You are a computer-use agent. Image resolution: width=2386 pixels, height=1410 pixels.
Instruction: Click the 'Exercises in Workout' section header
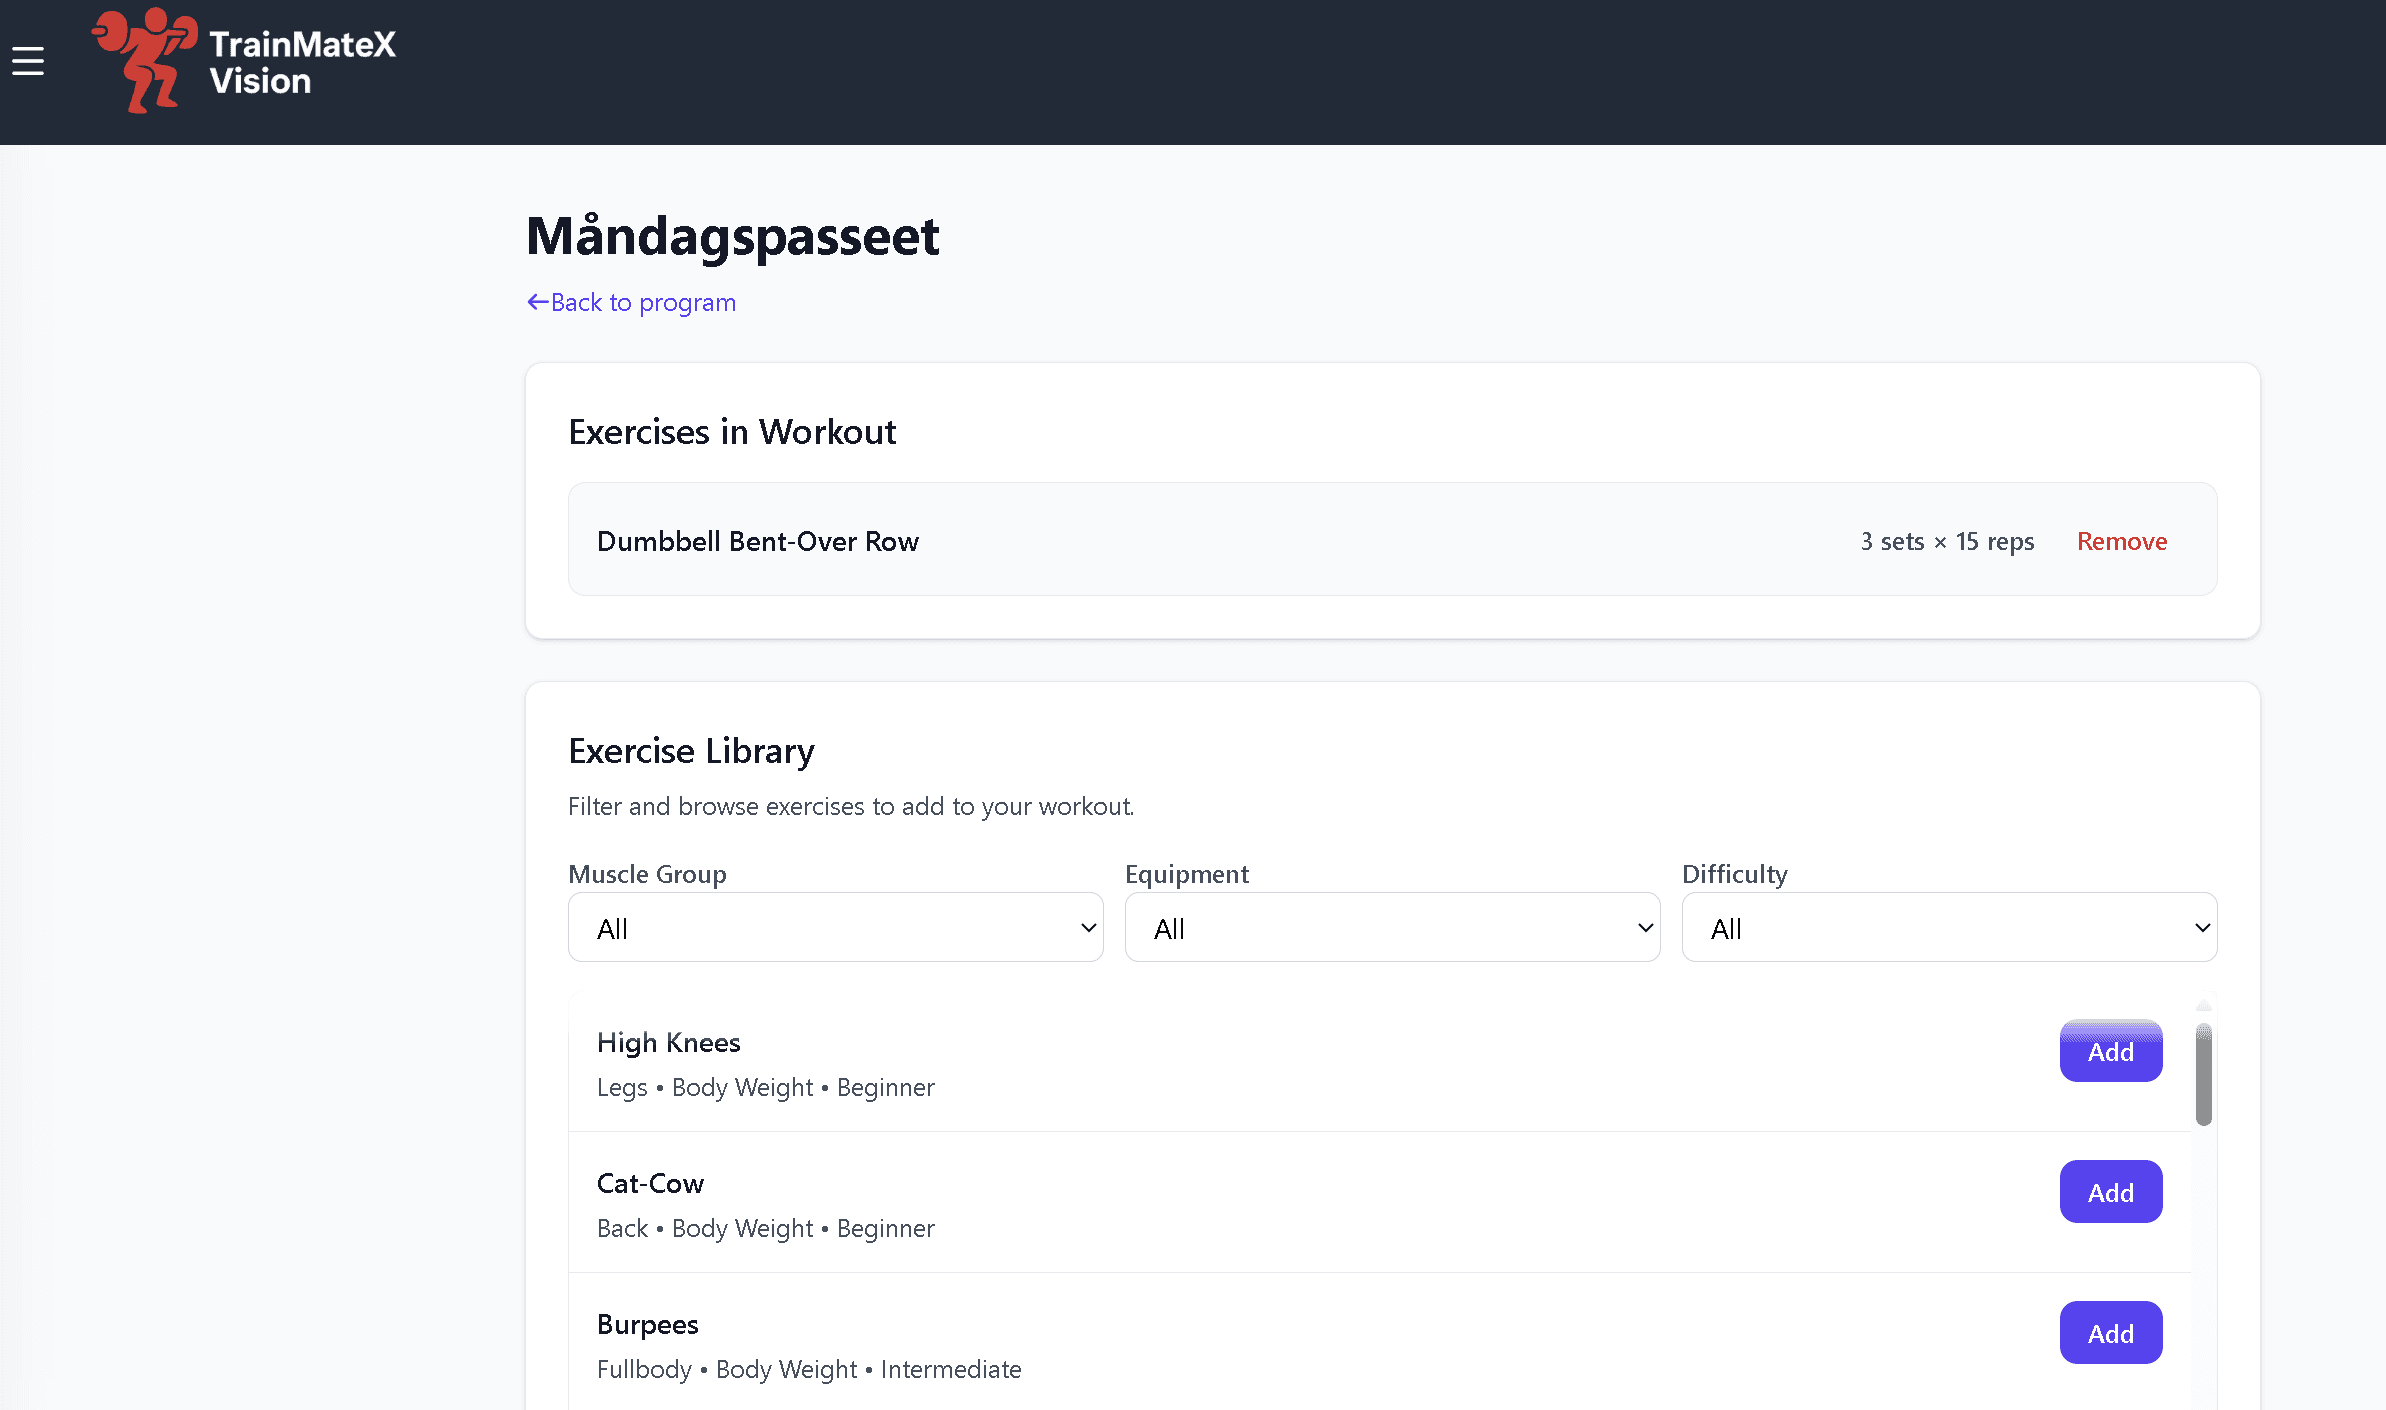pos(732,431)
